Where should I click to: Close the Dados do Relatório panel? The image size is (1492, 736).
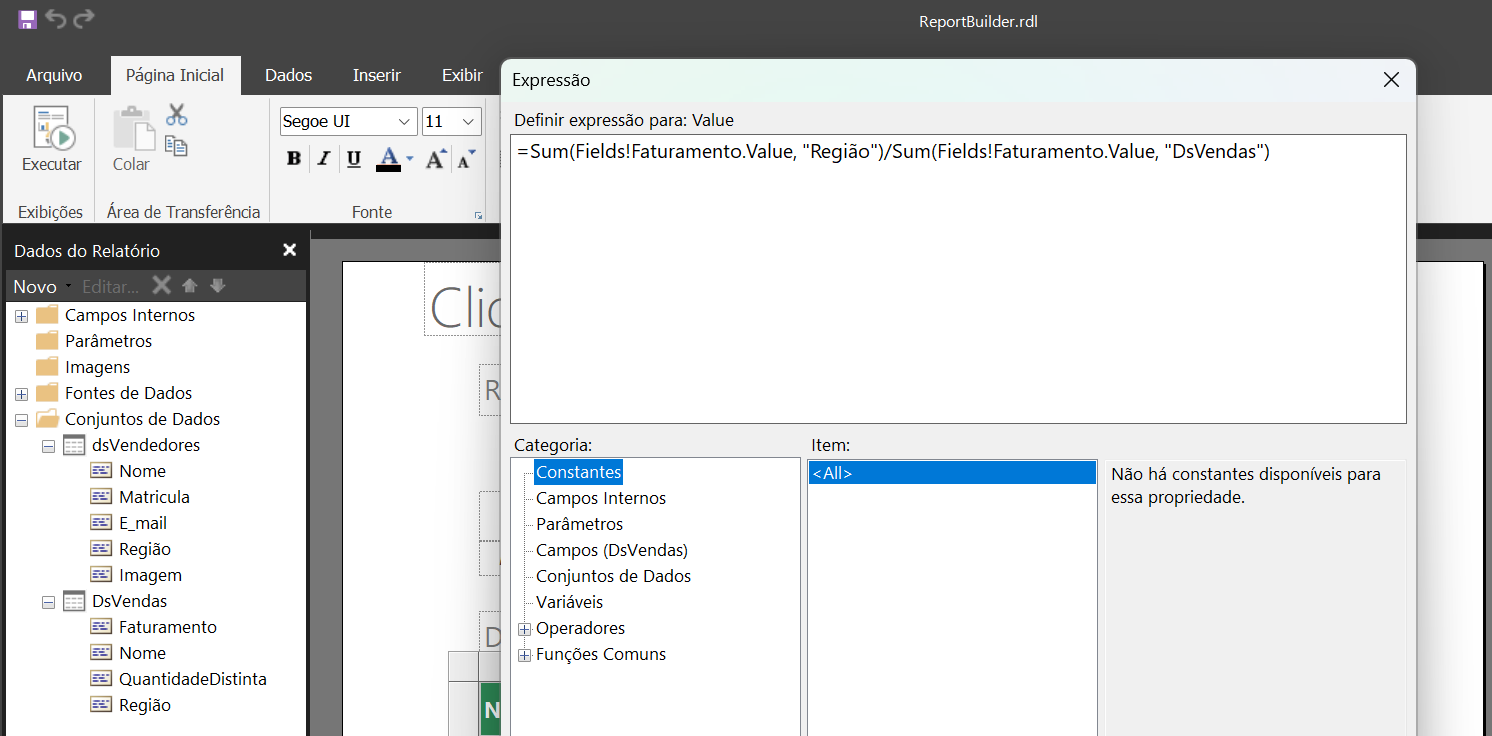[x=289, y=250]
